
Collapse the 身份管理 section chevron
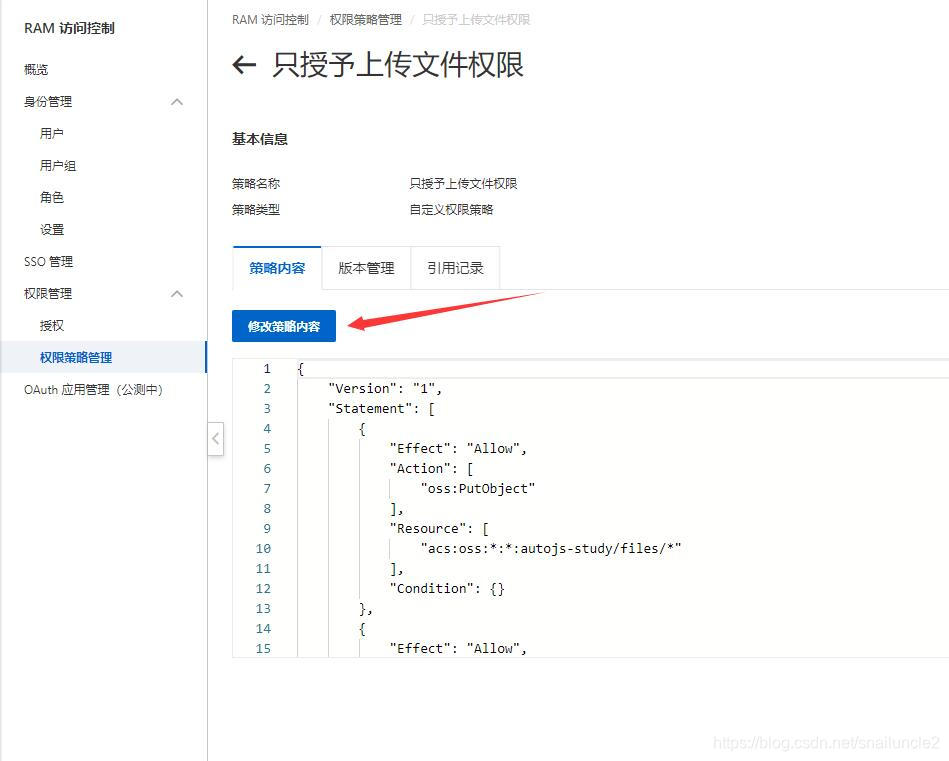[177, 102]
